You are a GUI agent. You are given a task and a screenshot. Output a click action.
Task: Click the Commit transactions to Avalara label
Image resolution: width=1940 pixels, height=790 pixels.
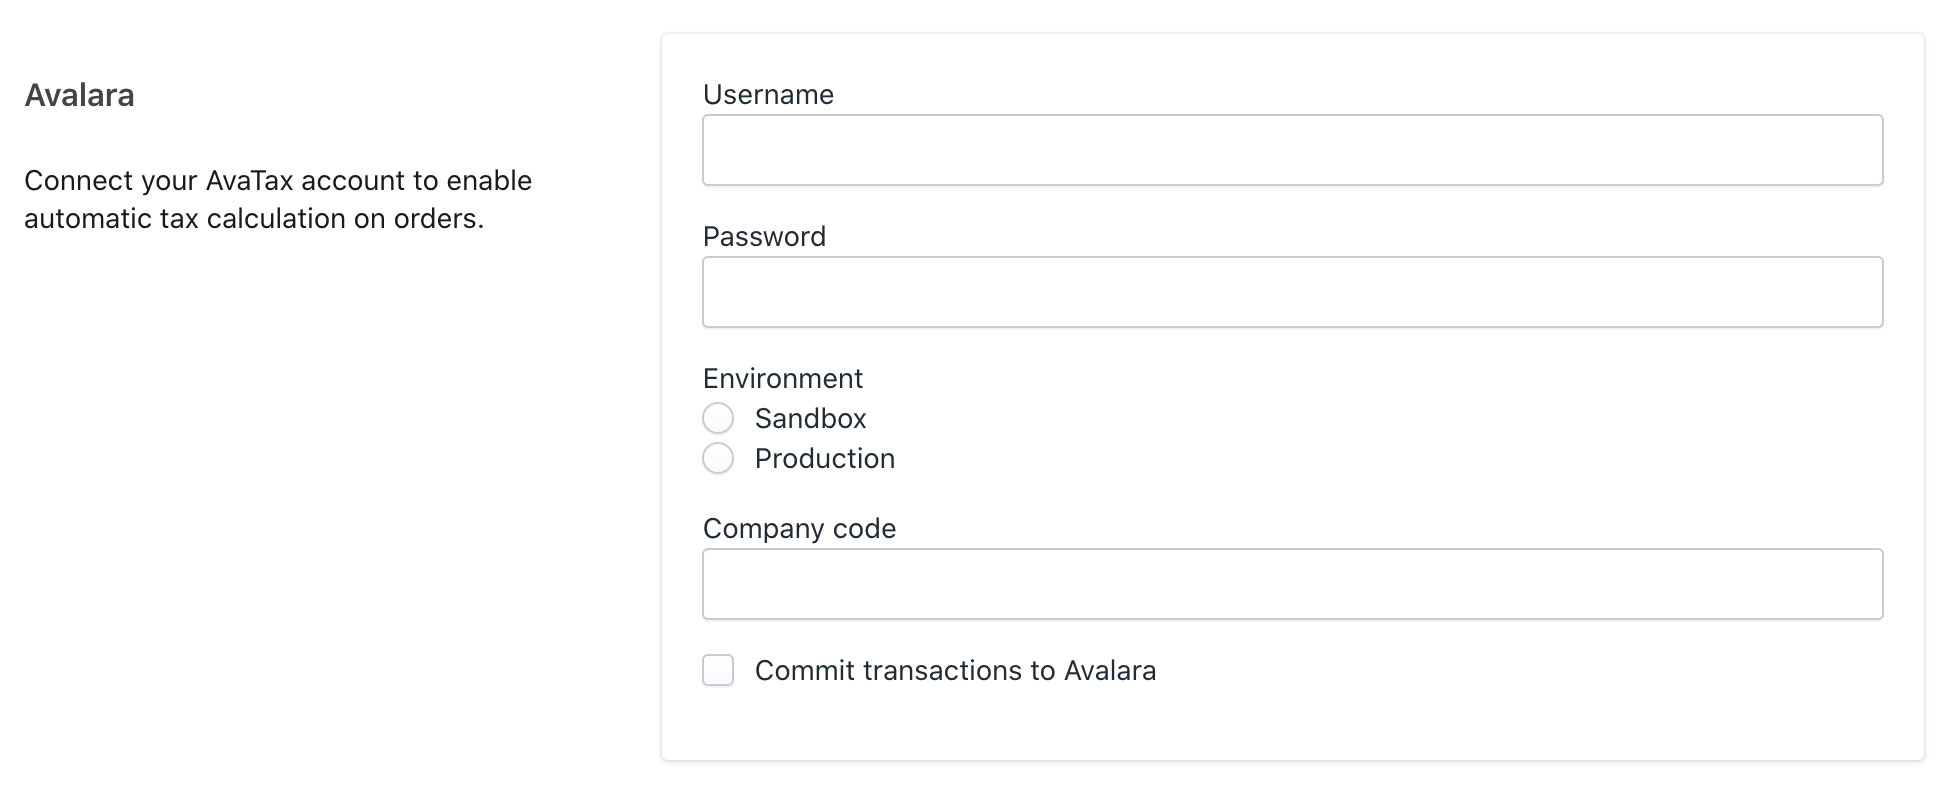pyautogui.click(x=955, y=670)
